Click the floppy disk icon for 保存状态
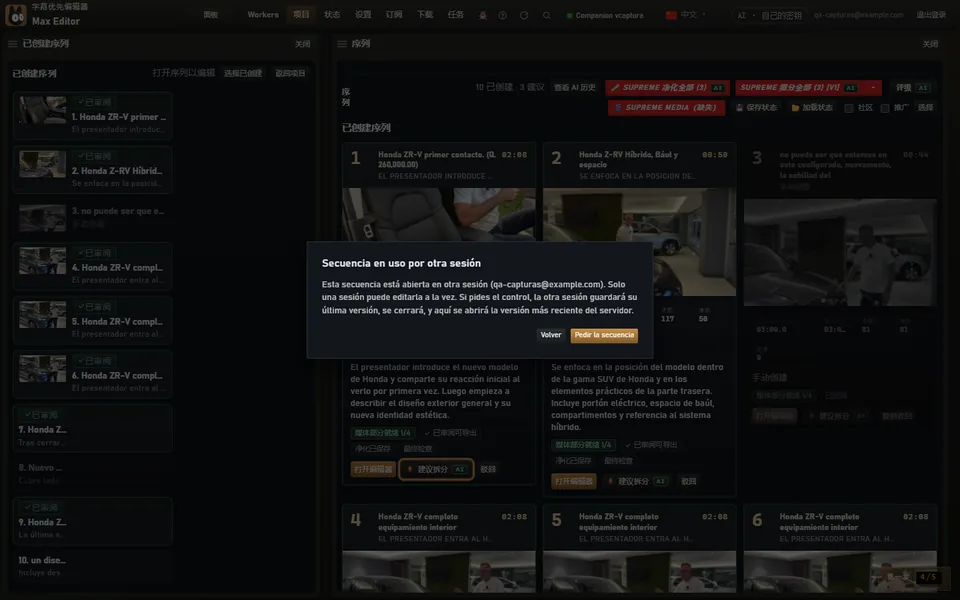This screenshot has width=960, height=600. pos(740,108)
